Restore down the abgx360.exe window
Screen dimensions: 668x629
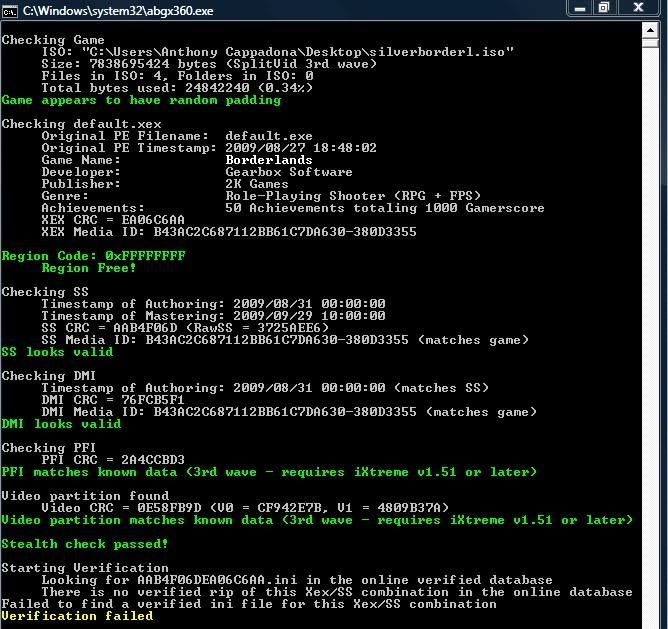pos(604,8)
